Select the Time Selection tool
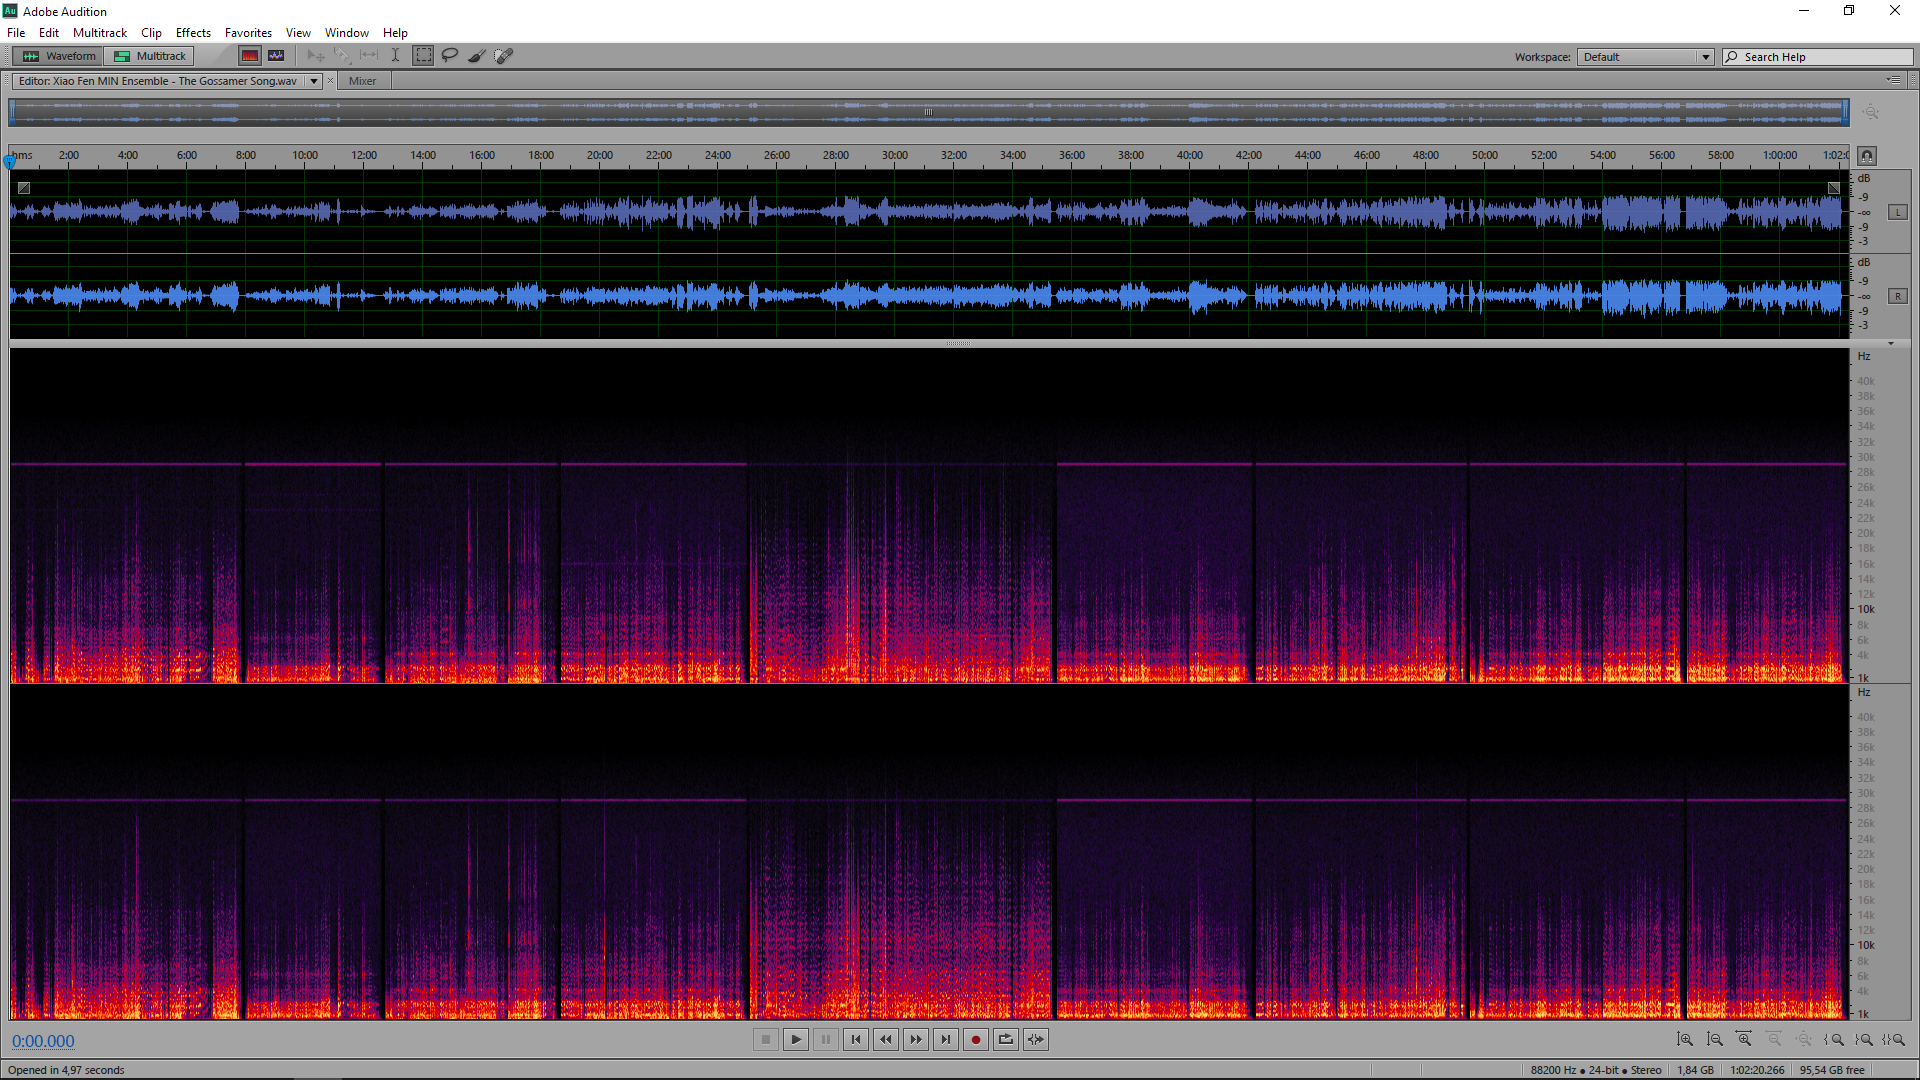The height and width of the screenshot is (1080, 1920). click(395, 56)
